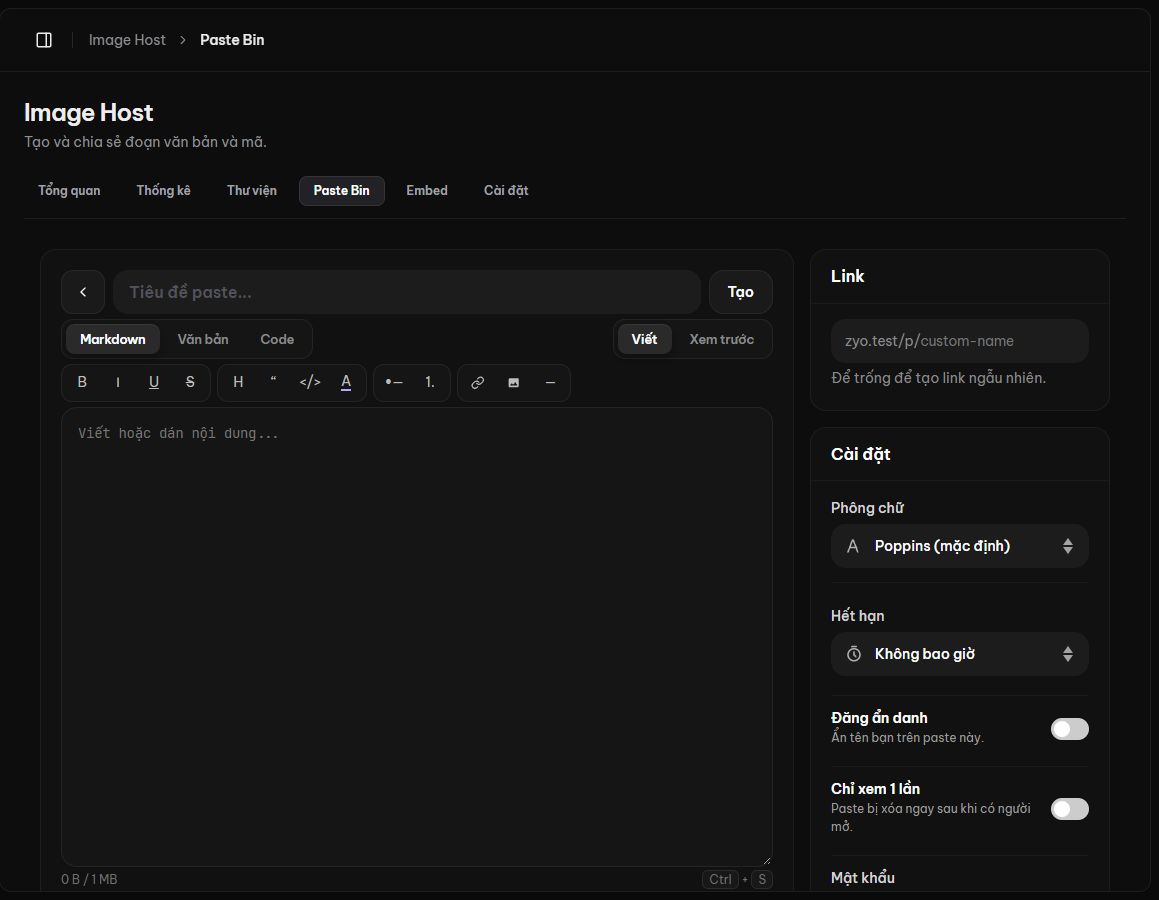Select the Paste Bin tab
This screenshot has width=1159, height=900.
[341, 191]
